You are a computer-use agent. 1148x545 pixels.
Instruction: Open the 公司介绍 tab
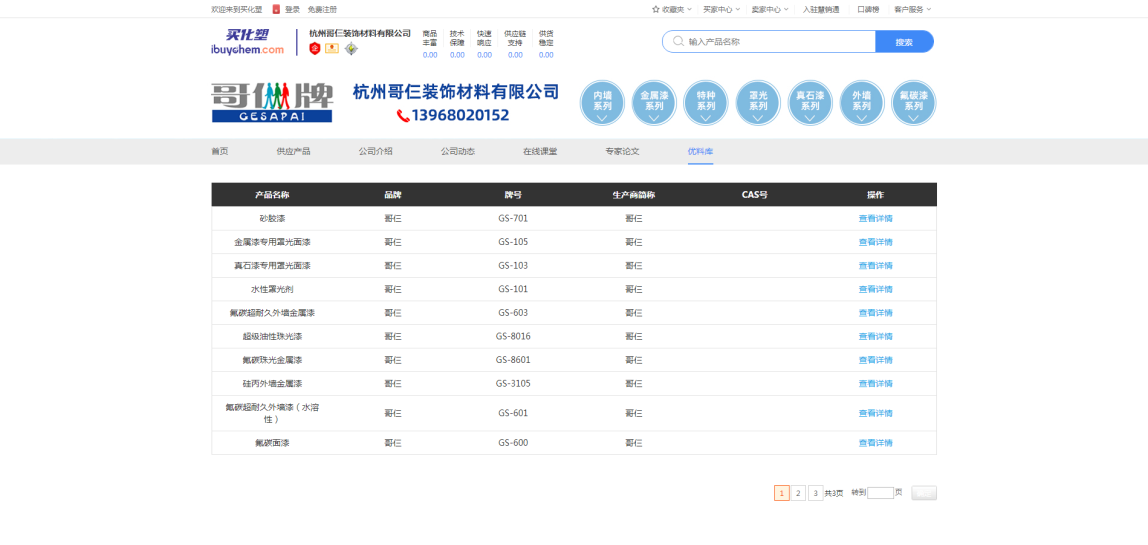376,152
